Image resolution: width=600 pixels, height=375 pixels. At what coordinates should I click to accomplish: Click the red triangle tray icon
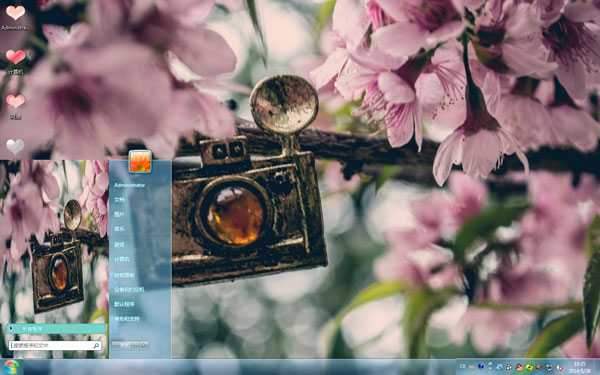point(538,367)
